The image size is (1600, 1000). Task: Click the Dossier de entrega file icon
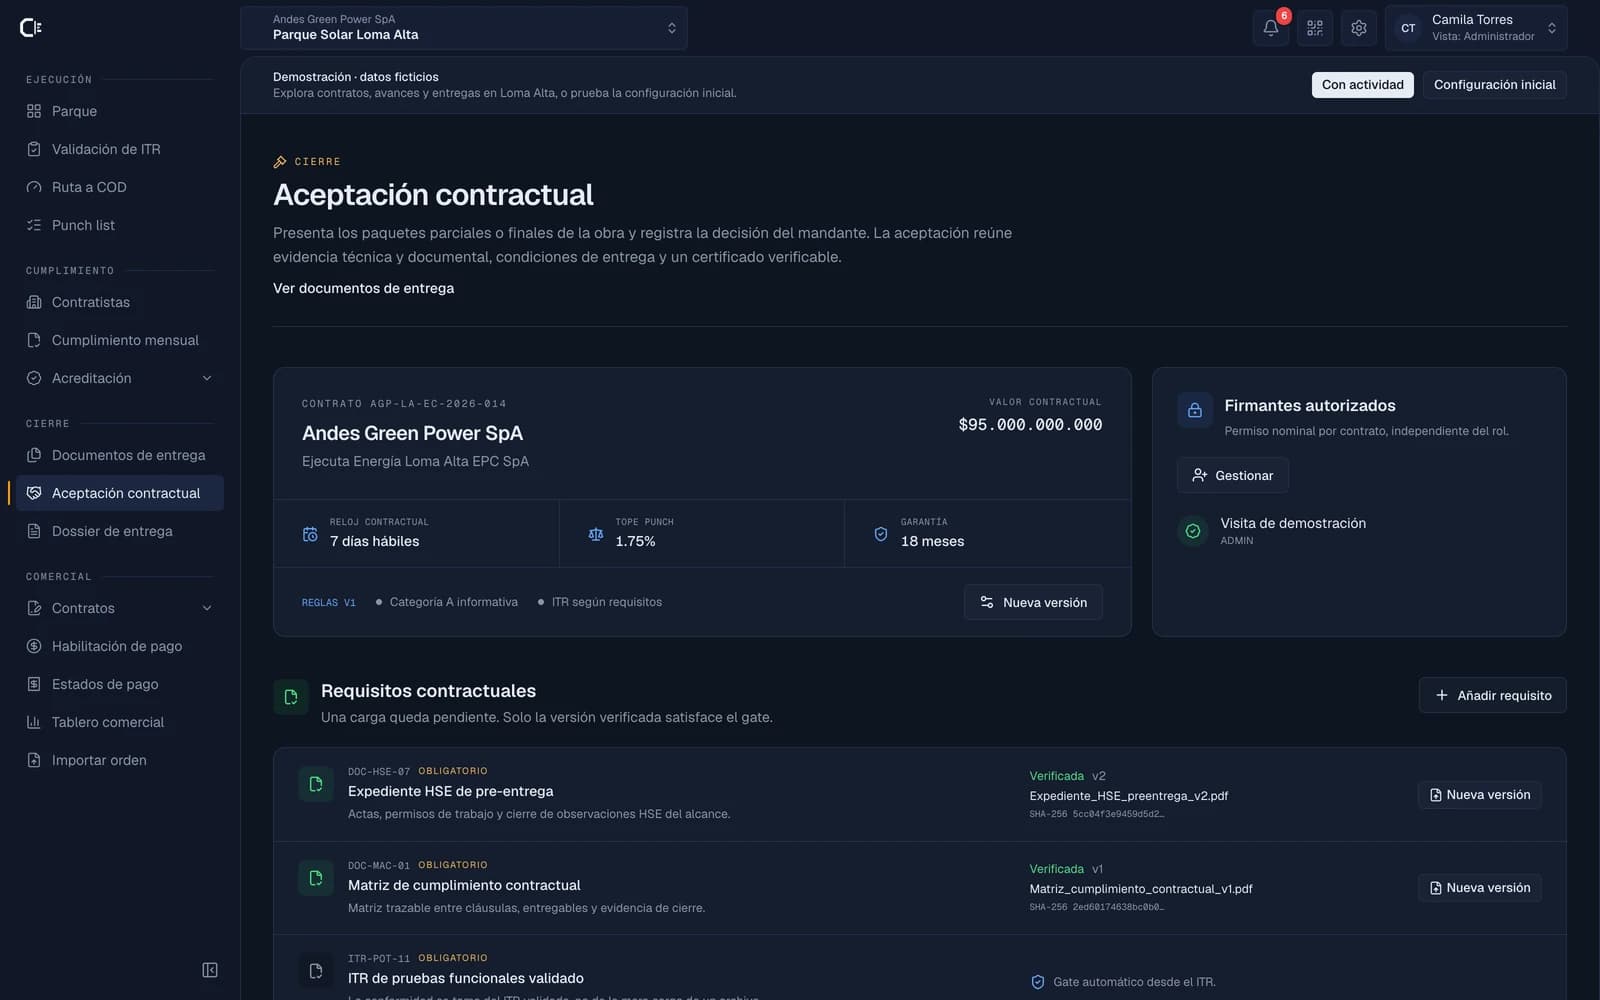click(x=34, y=531)
